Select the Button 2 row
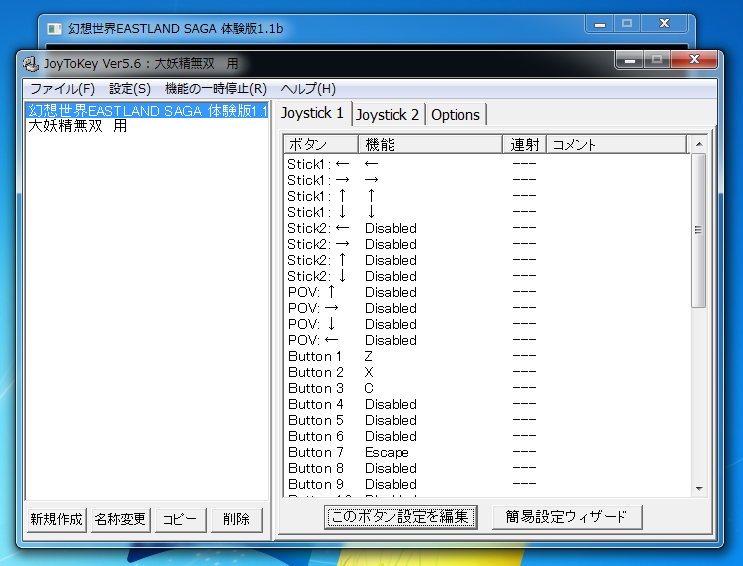 pos(487,373)
